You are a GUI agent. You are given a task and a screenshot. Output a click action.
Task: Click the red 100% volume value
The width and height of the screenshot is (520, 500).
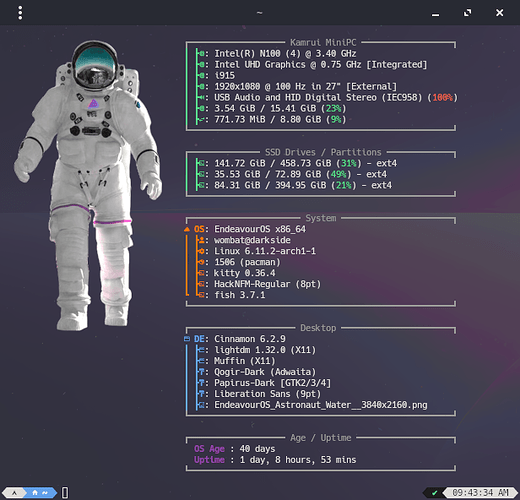(443, 97)
